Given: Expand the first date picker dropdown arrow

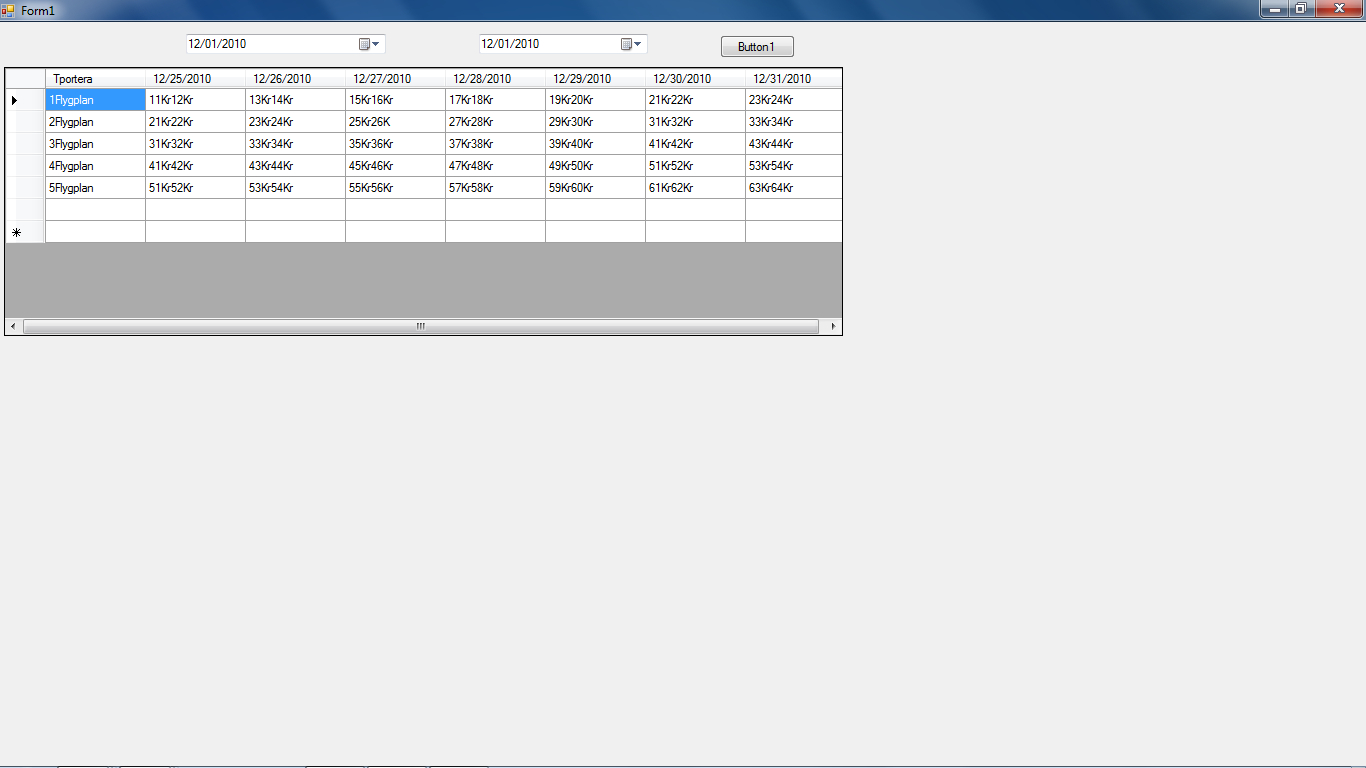Looking at the screenshot, I should pos(376,43).
